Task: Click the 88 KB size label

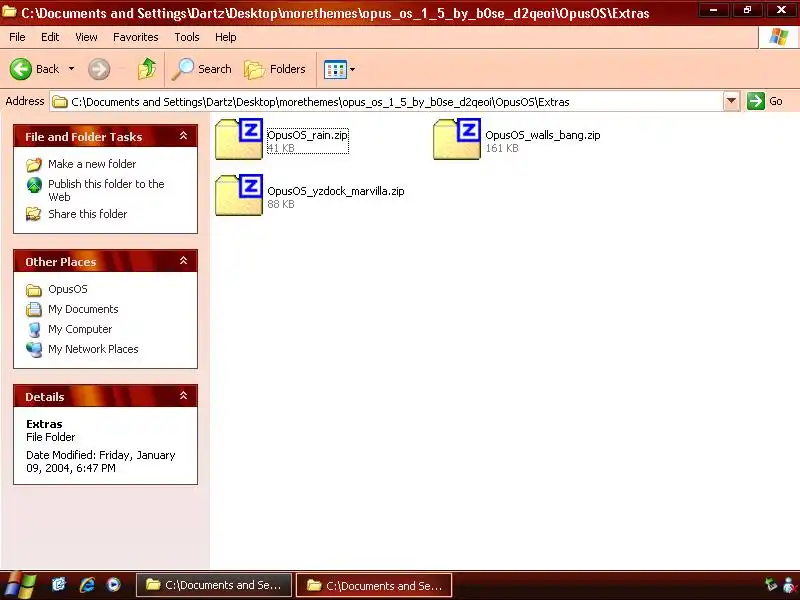Action: tap(281, 204)
